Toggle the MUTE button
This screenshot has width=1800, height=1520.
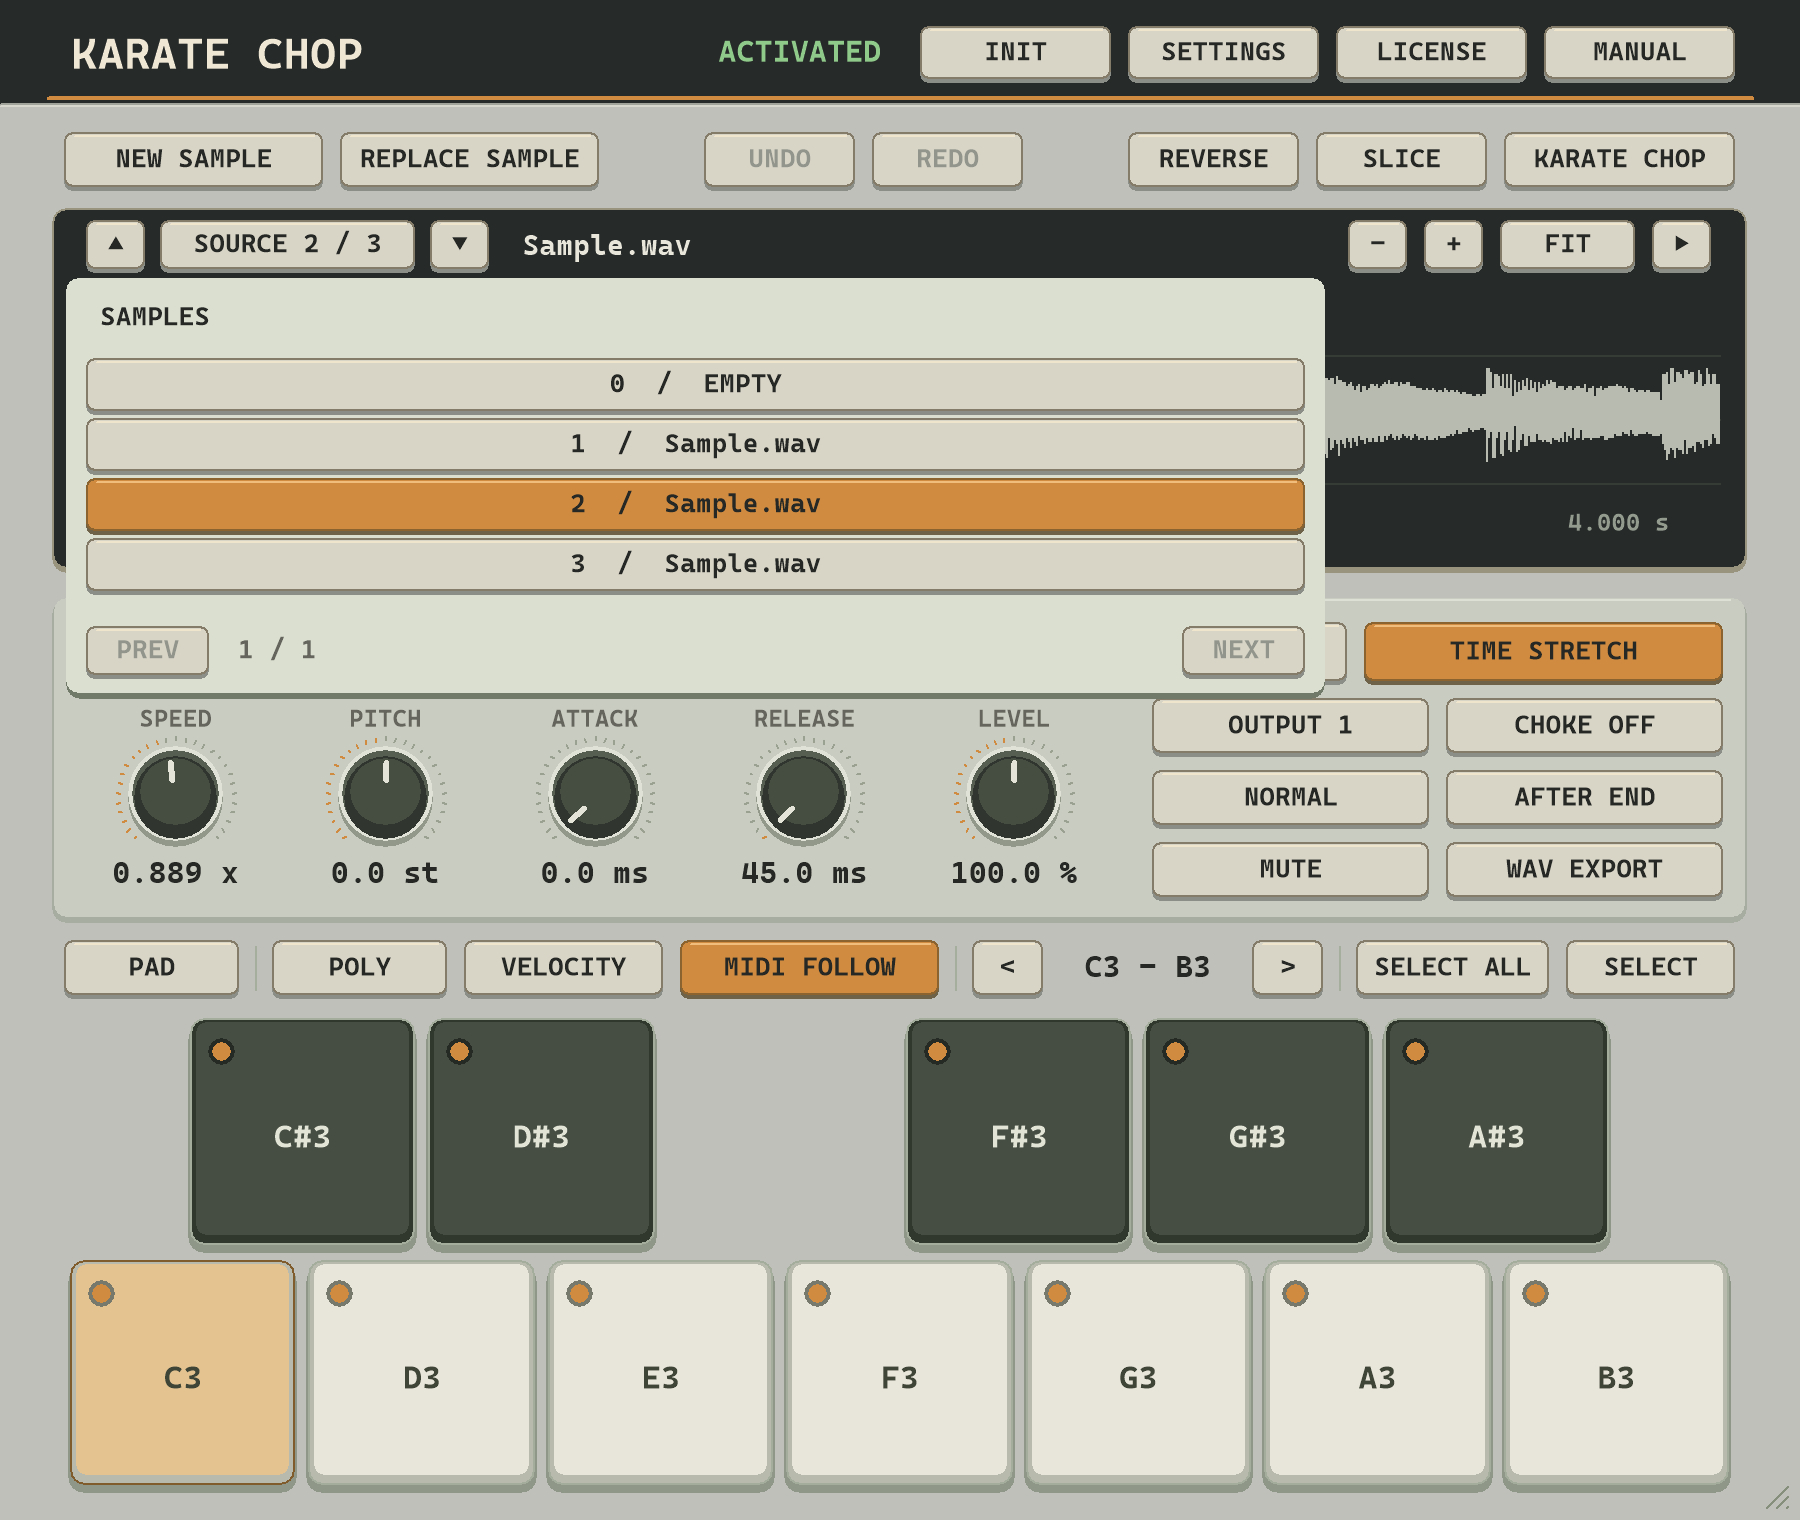pyautogui.click(x=1290, y=869)
